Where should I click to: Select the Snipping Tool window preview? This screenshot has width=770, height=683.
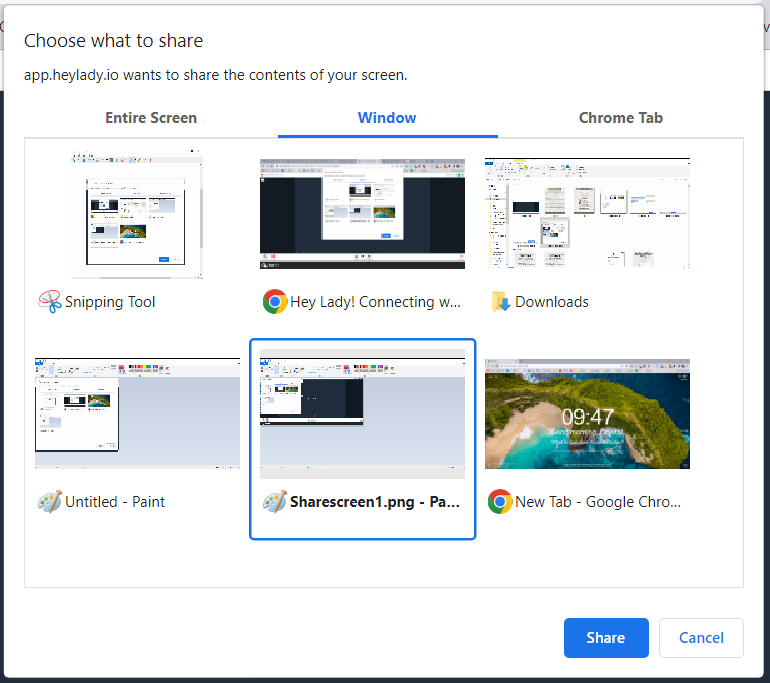point(137,214)
